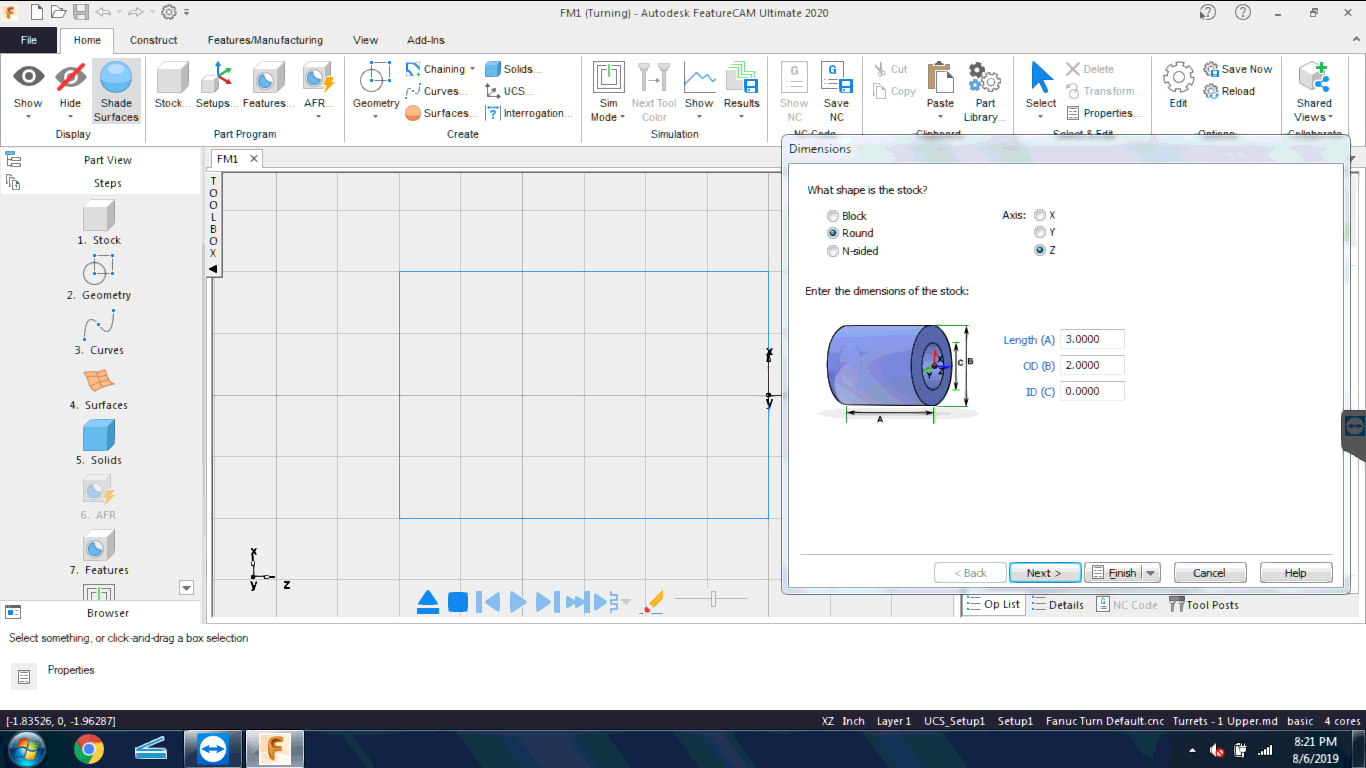Click the Sim Mode icon
This screenshot has width=1366, height=768.
(x=608, y=78)
